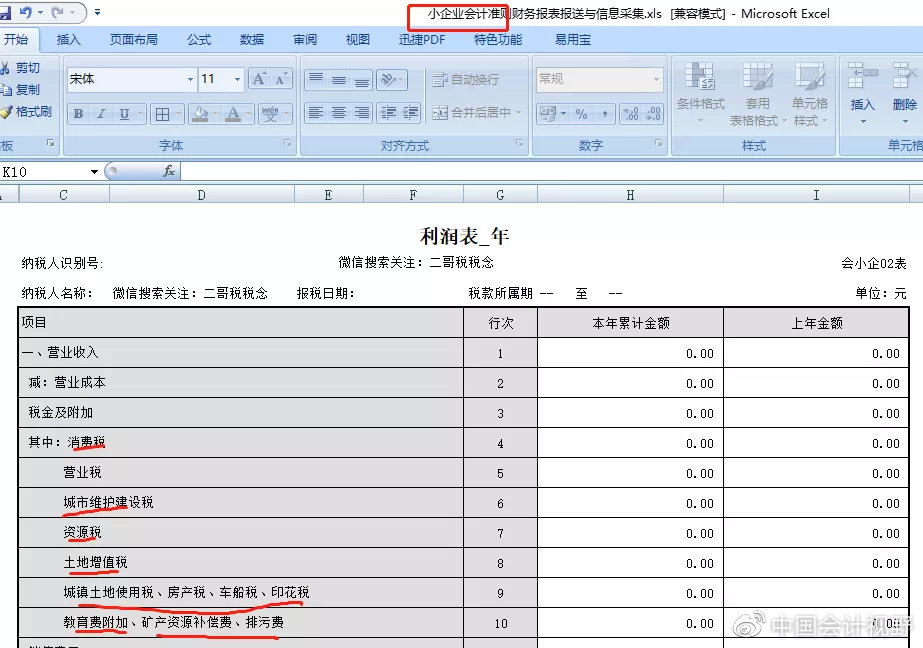
Task: Switch to the 数据 tab
Action: [x=252, y=39]
